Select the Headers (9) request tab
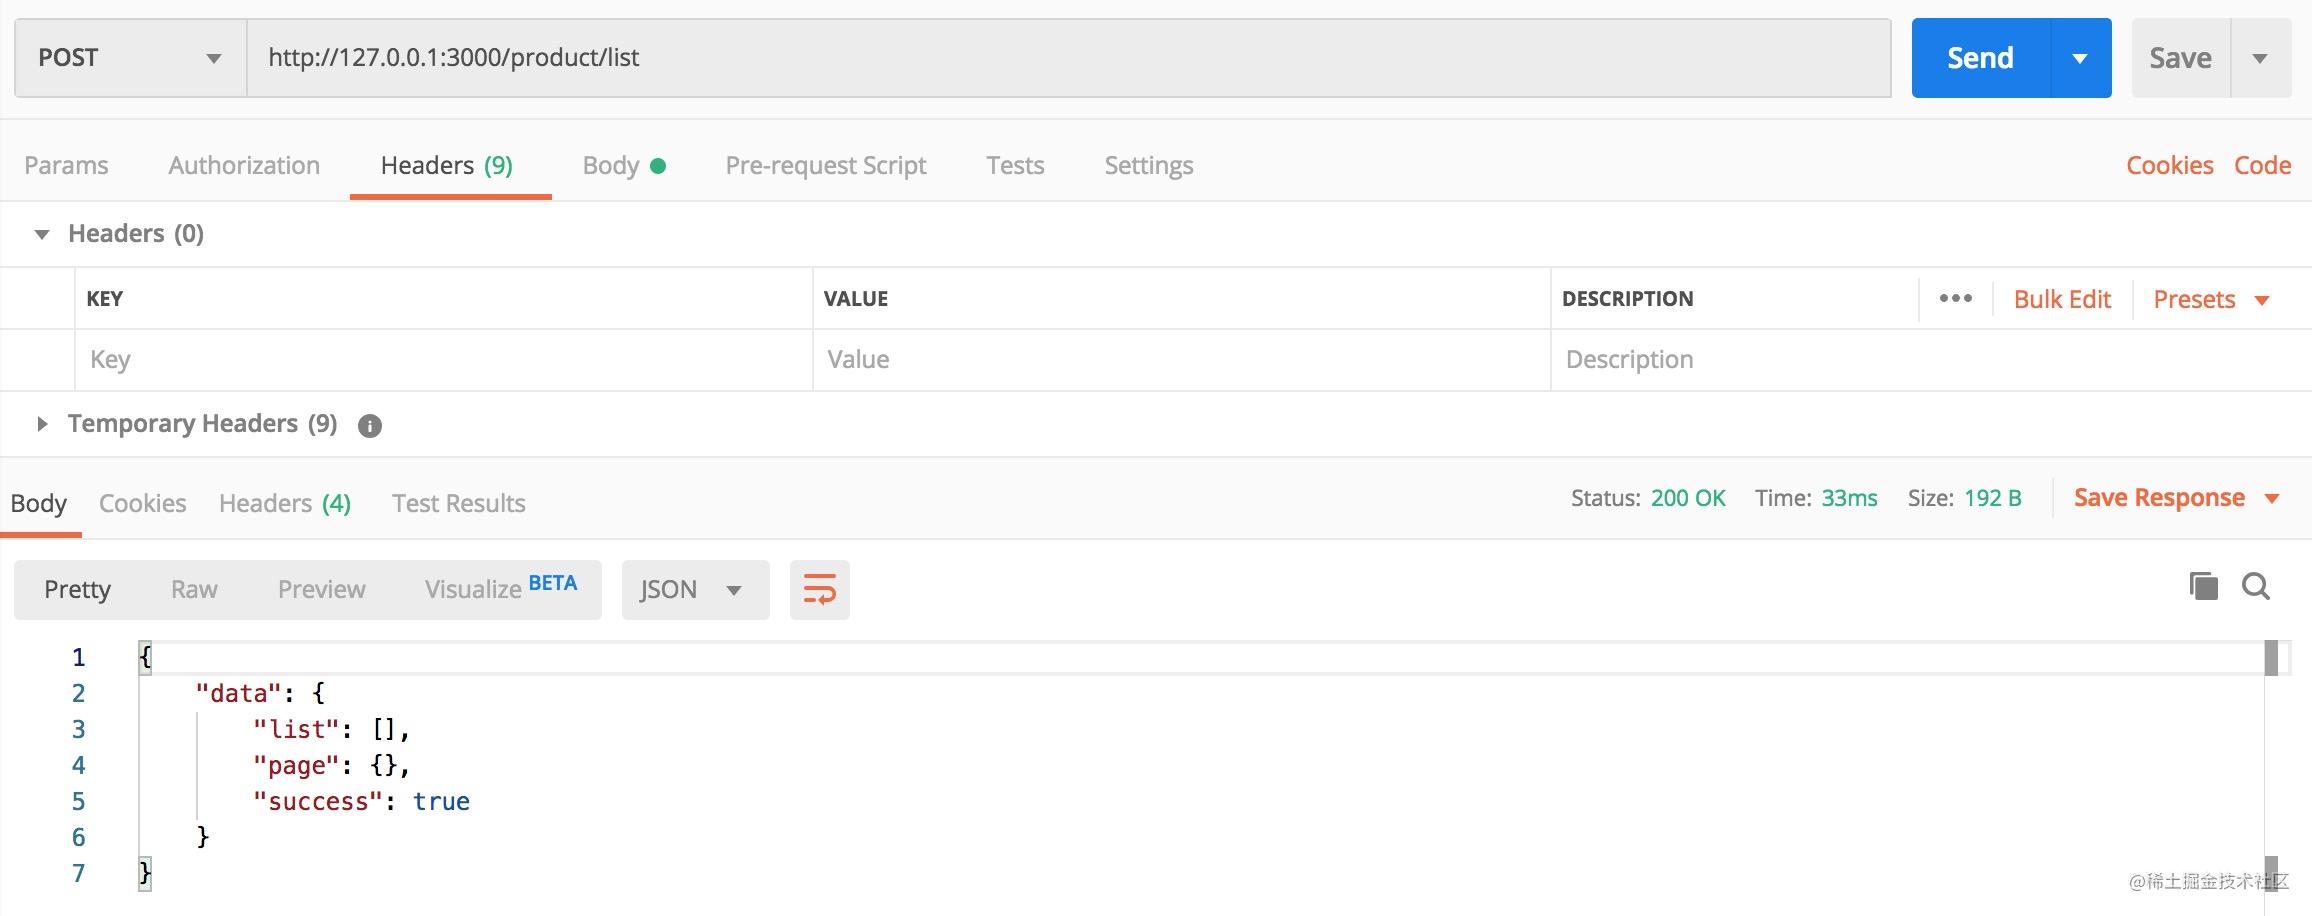The image size is (2314, 916). [447, 165]
